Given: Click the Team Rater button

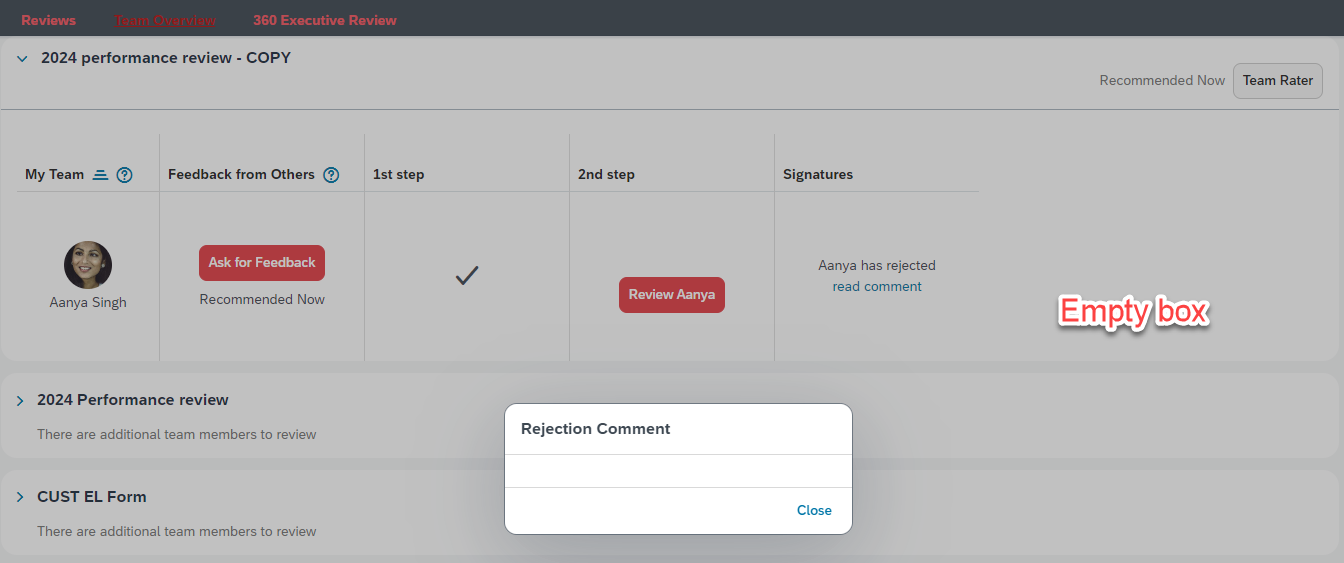Looking at the screenshot, I should (x=1278, y=81).
